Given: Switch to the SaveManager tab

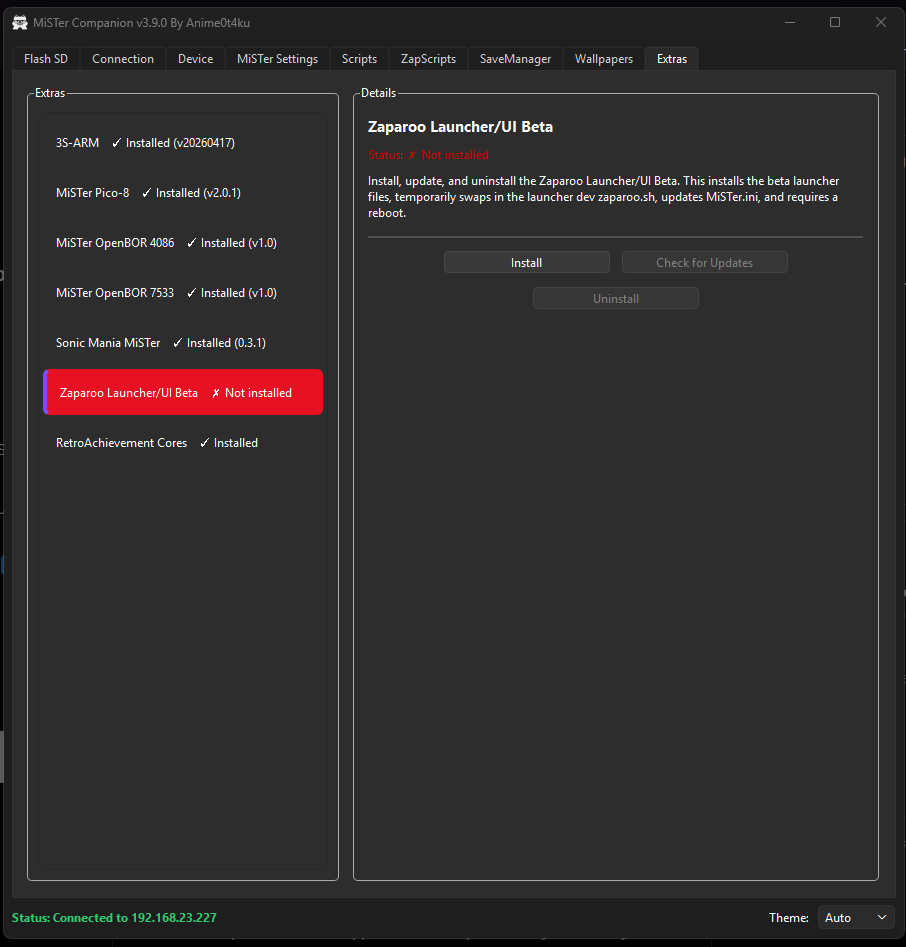Looking at the screenshot, I should coord(515,59).
